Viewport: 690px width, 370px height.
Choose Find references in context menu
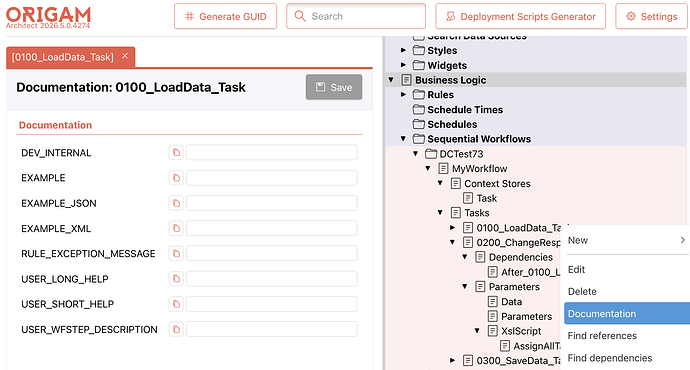tap(627, 336)
